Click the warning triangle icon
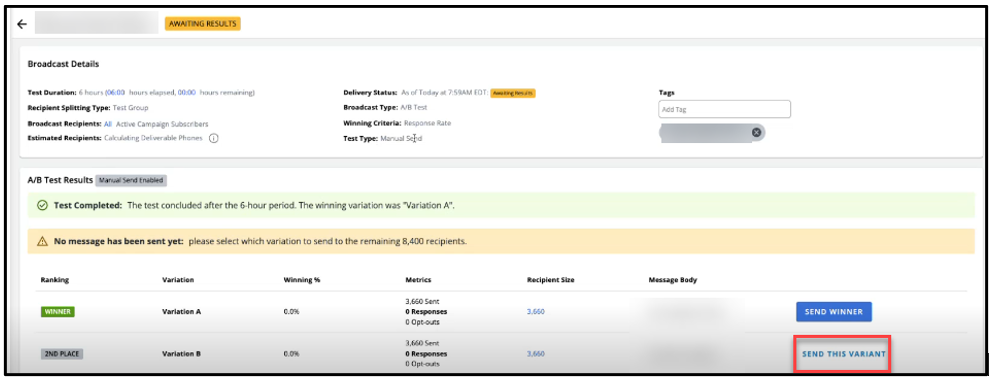The image size is (992, 380). coord(42,242)
